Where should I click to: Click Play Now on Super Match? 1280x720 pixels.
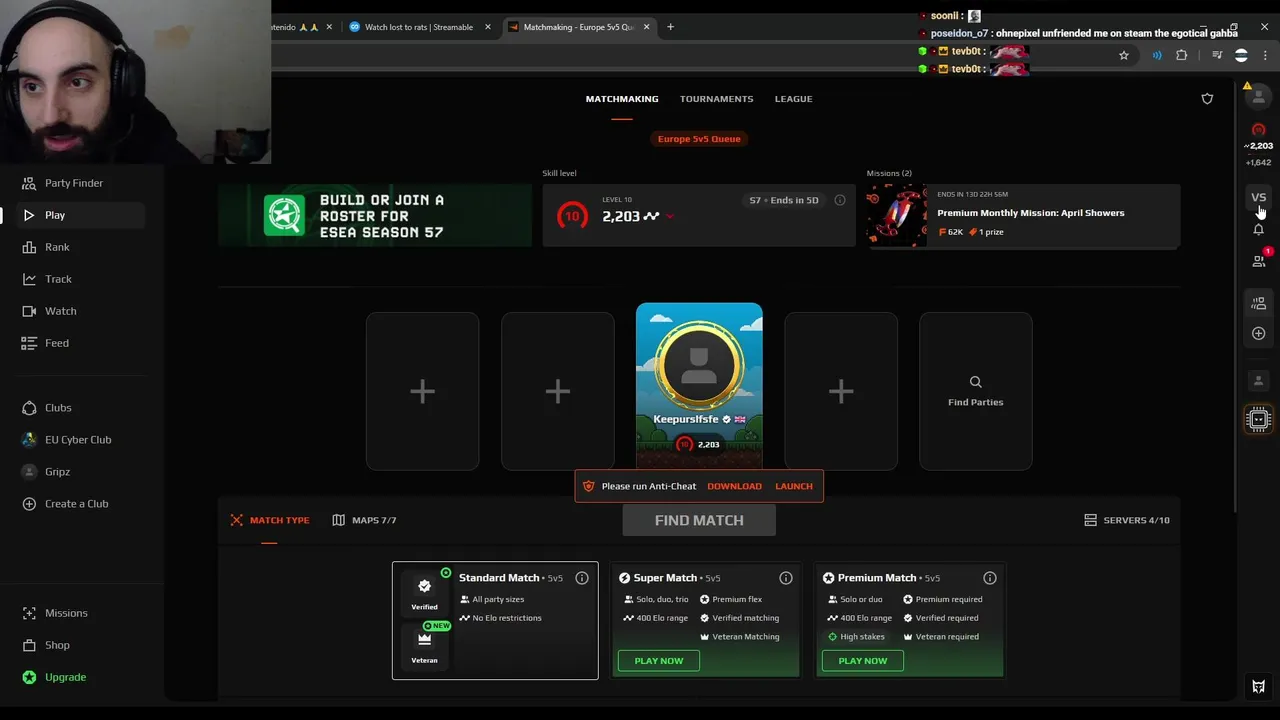[x=659, y=661]
